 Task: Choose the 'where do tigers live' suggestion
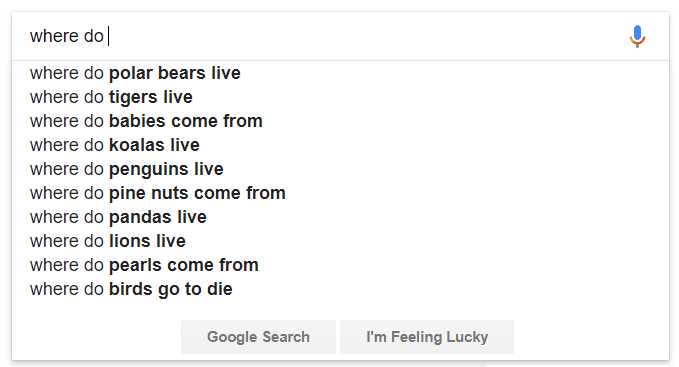pos(340,97)
